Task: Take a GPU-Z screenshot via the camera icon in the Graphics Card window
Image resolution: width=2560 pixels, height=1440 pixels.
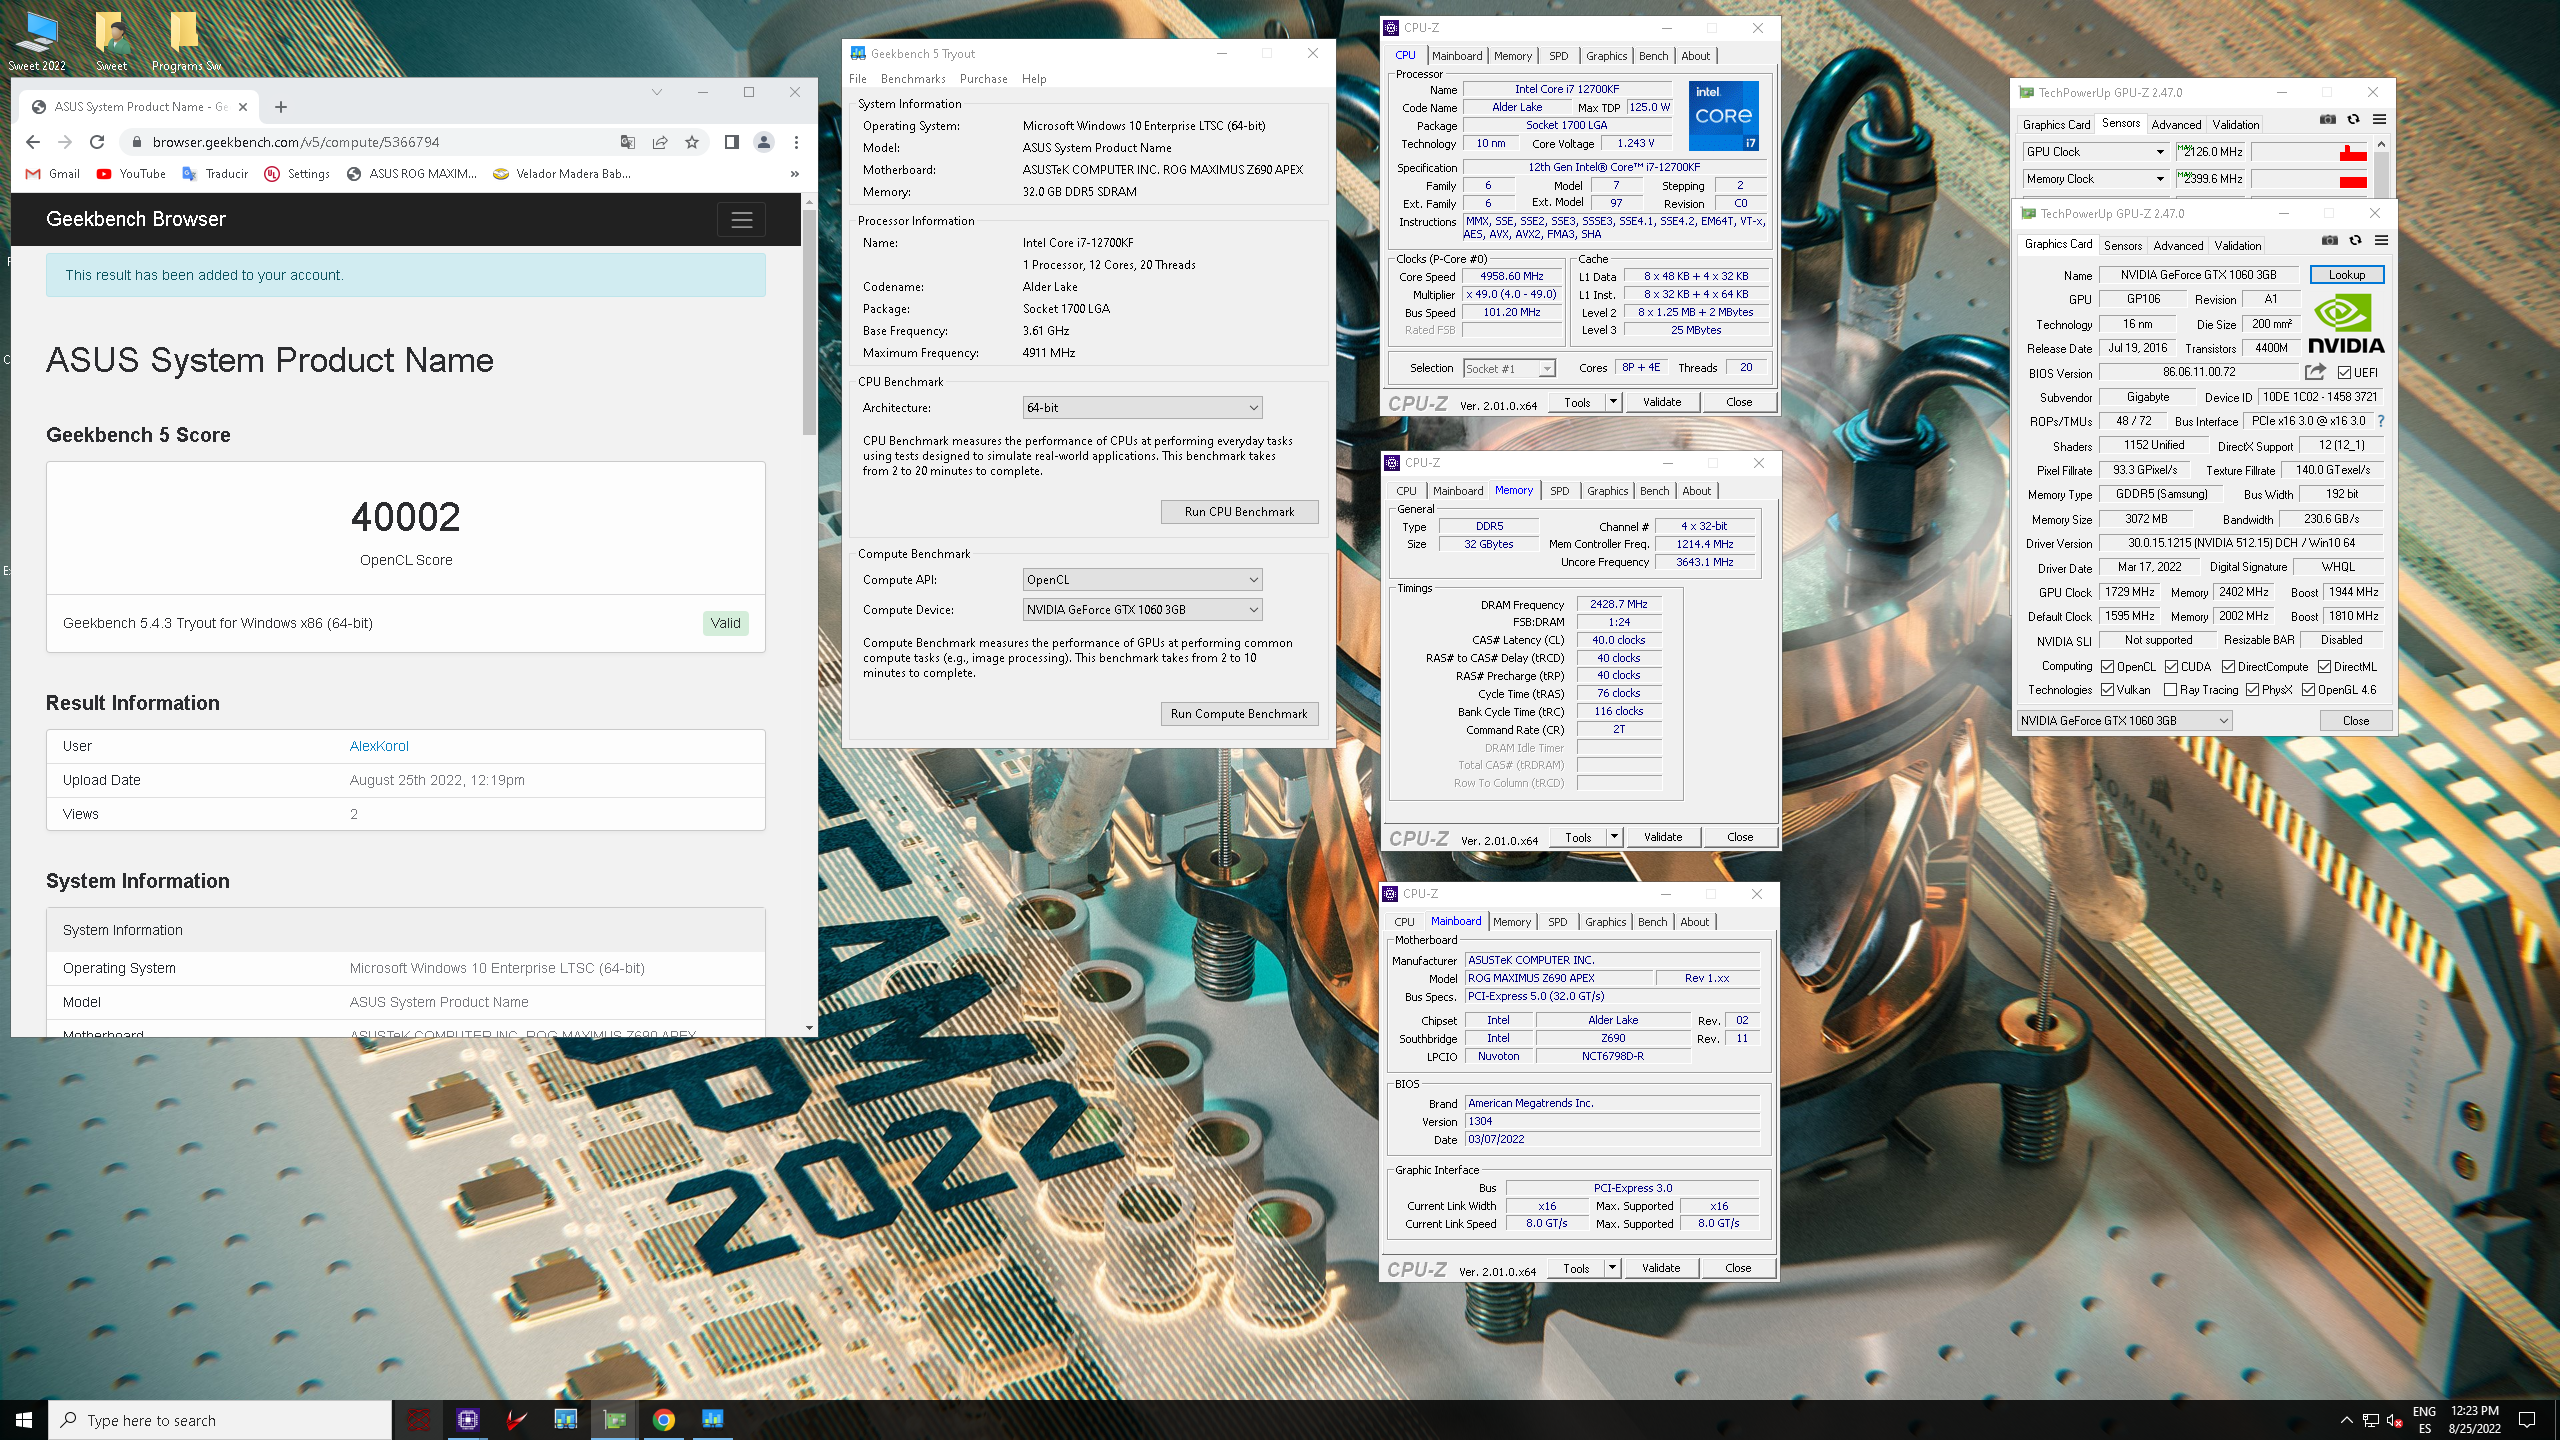Action: tap(2330, 241)
